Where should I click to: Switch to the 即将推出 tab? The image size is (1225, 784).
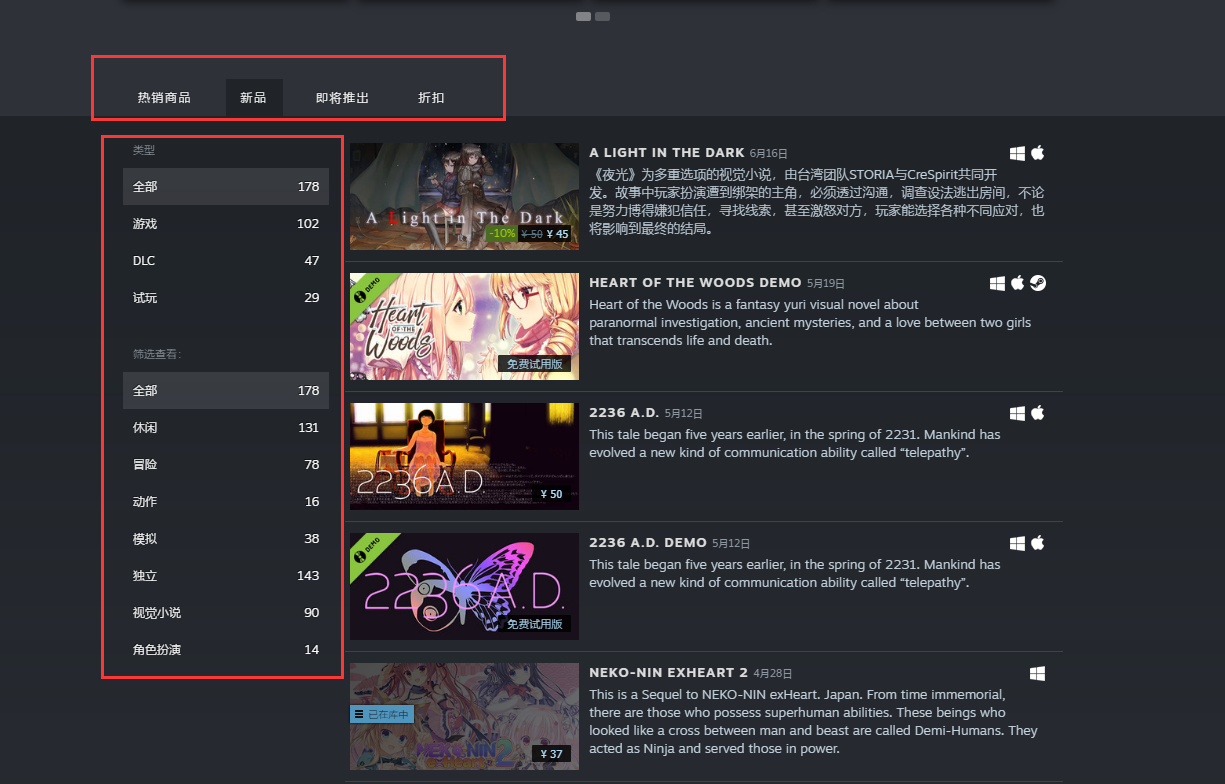coord(343,98)
